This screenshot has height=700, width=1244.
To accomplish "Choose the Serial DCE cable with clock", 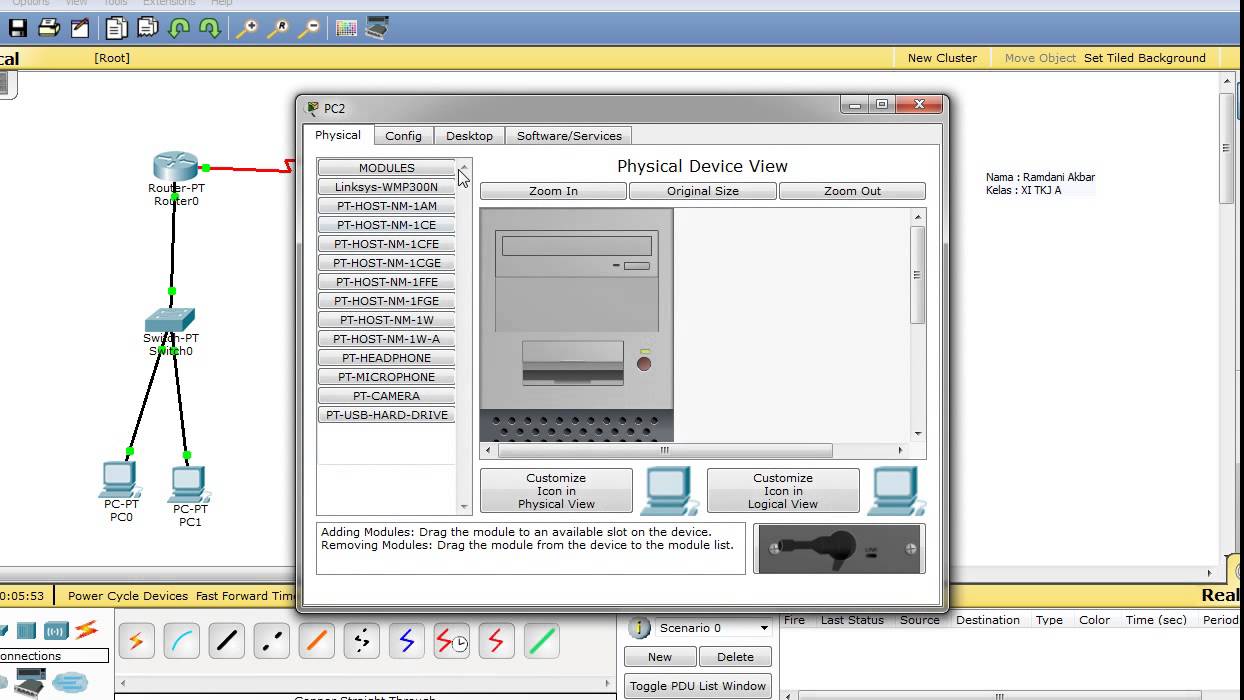I will click(451, 641).
